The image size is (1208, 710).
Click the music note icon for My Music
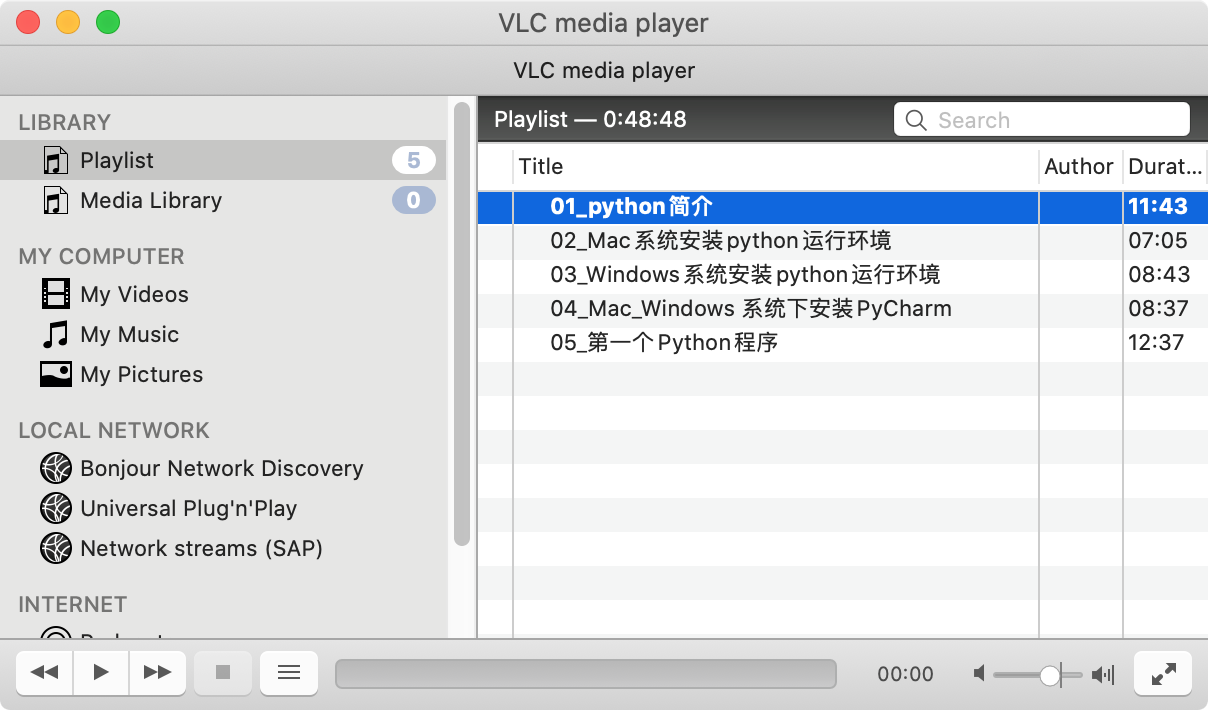click(x=55, y=334)
